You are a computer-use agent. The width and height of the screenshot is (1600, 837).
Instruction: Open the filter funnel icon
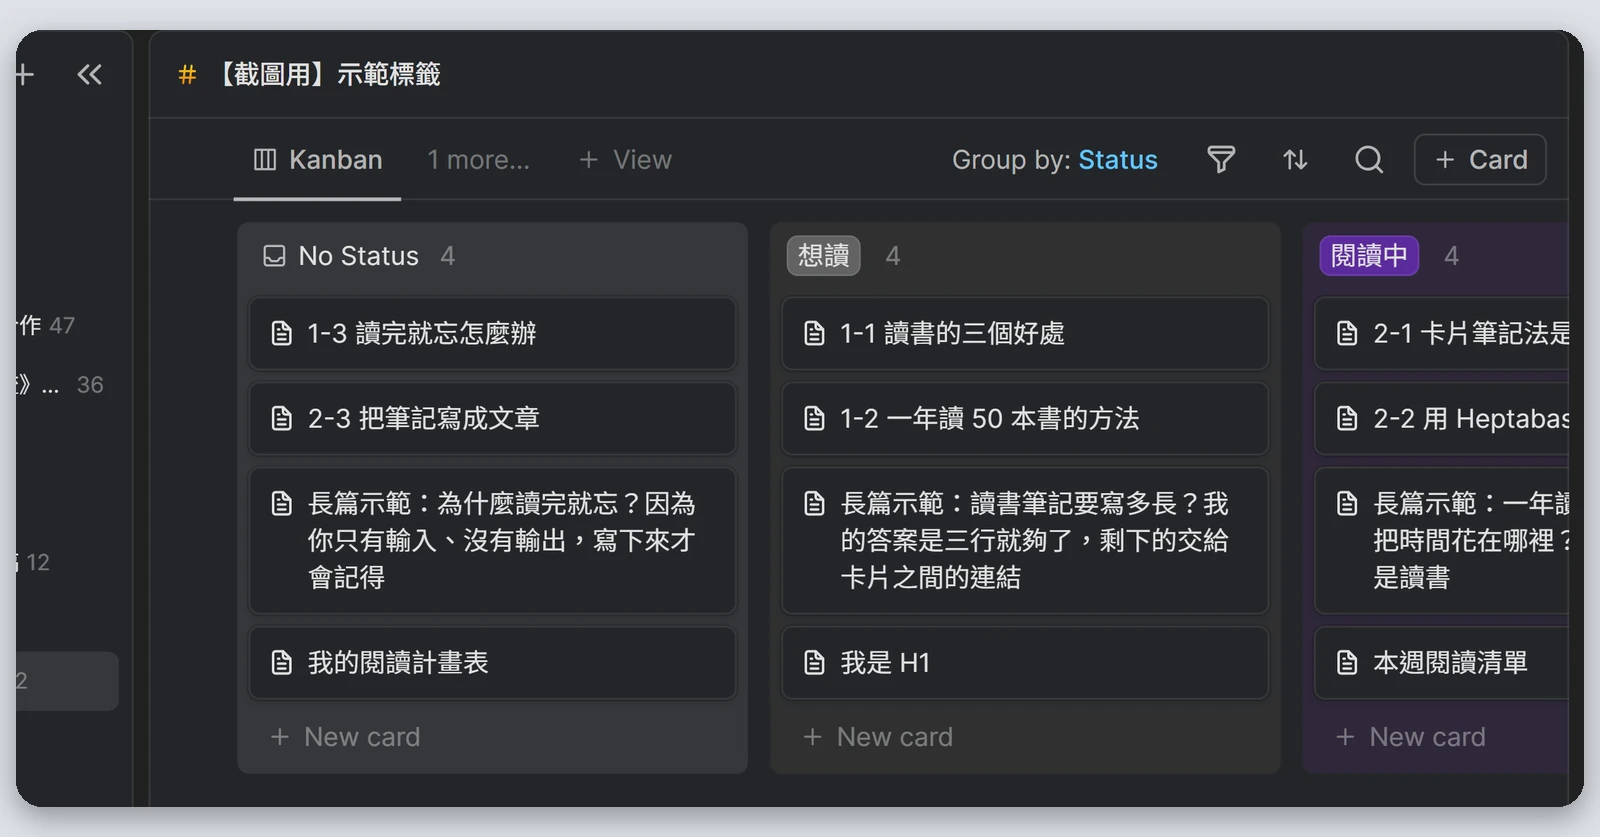coord(1221,160)
